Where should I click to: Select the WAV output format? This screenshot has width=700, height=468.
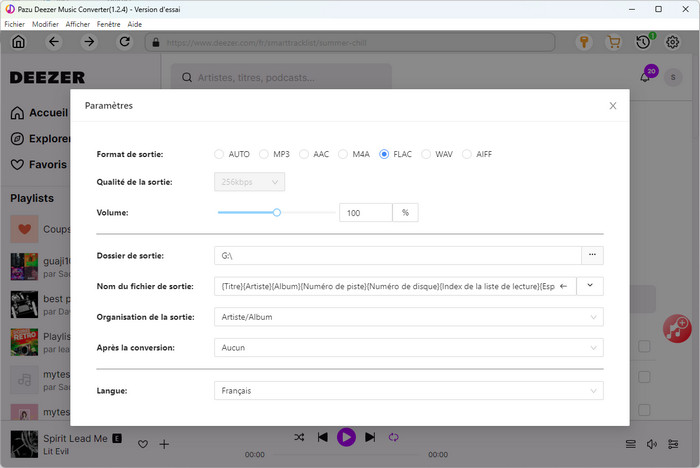(x=428, y=154)
